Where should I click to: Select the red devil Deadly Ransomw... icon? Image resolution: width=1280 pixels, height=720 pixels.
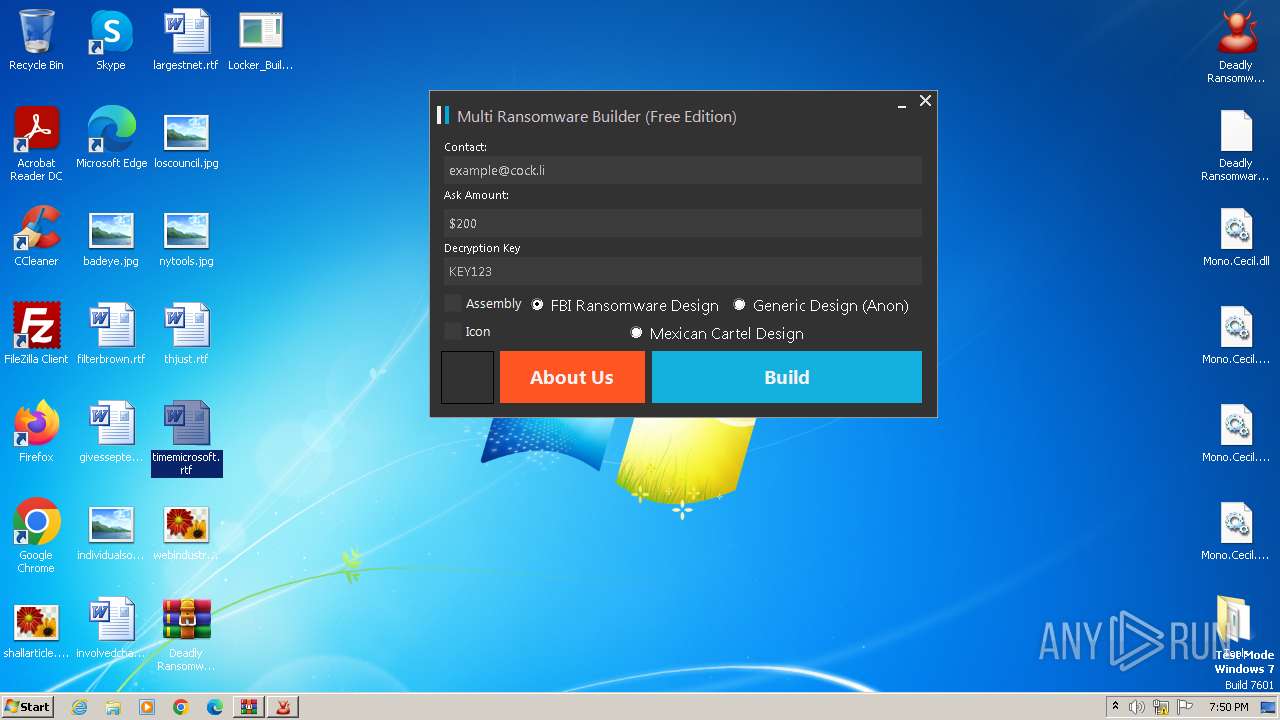click(x=1236, y=46)
